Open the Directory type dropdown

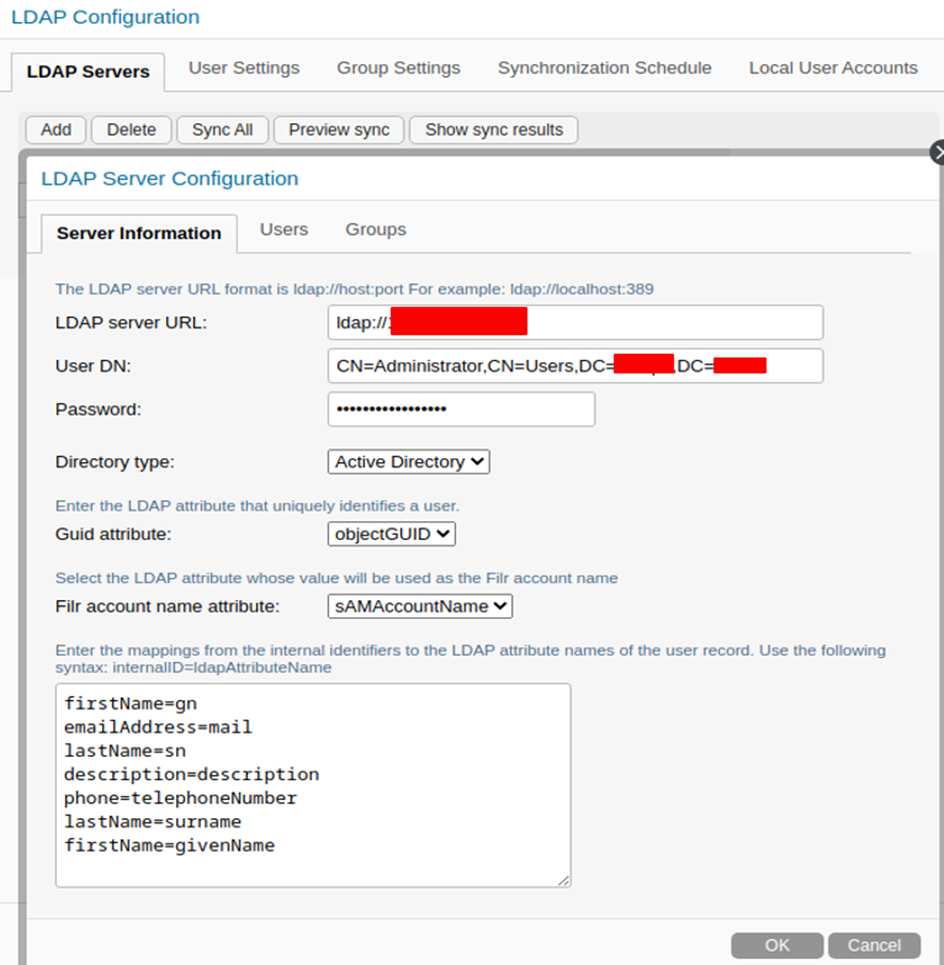(409, 462)
